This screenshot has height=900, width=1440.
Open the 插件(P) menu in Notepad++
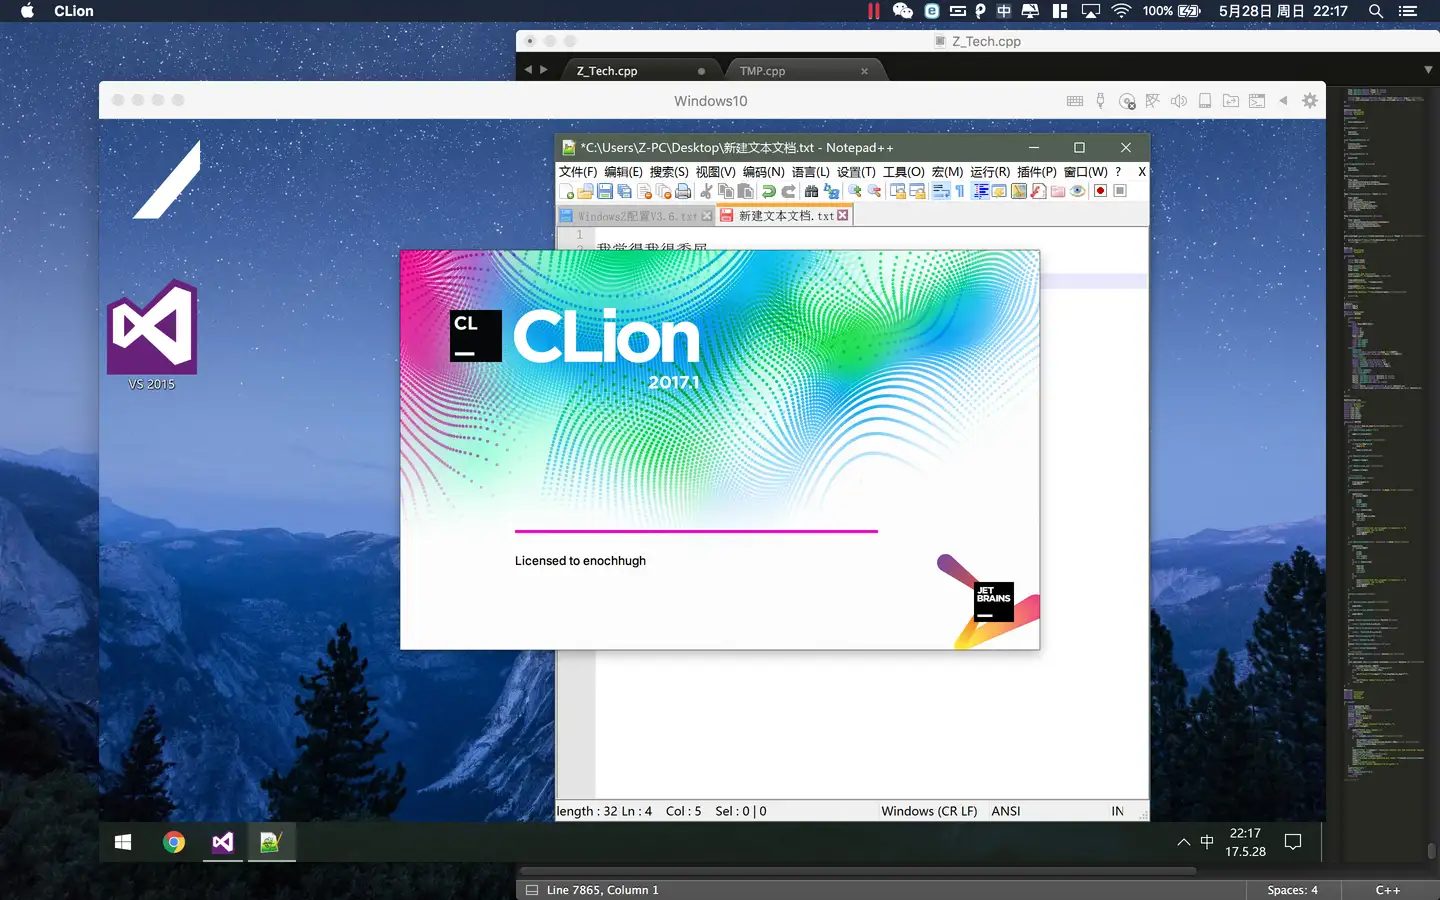click(1037, 172)
